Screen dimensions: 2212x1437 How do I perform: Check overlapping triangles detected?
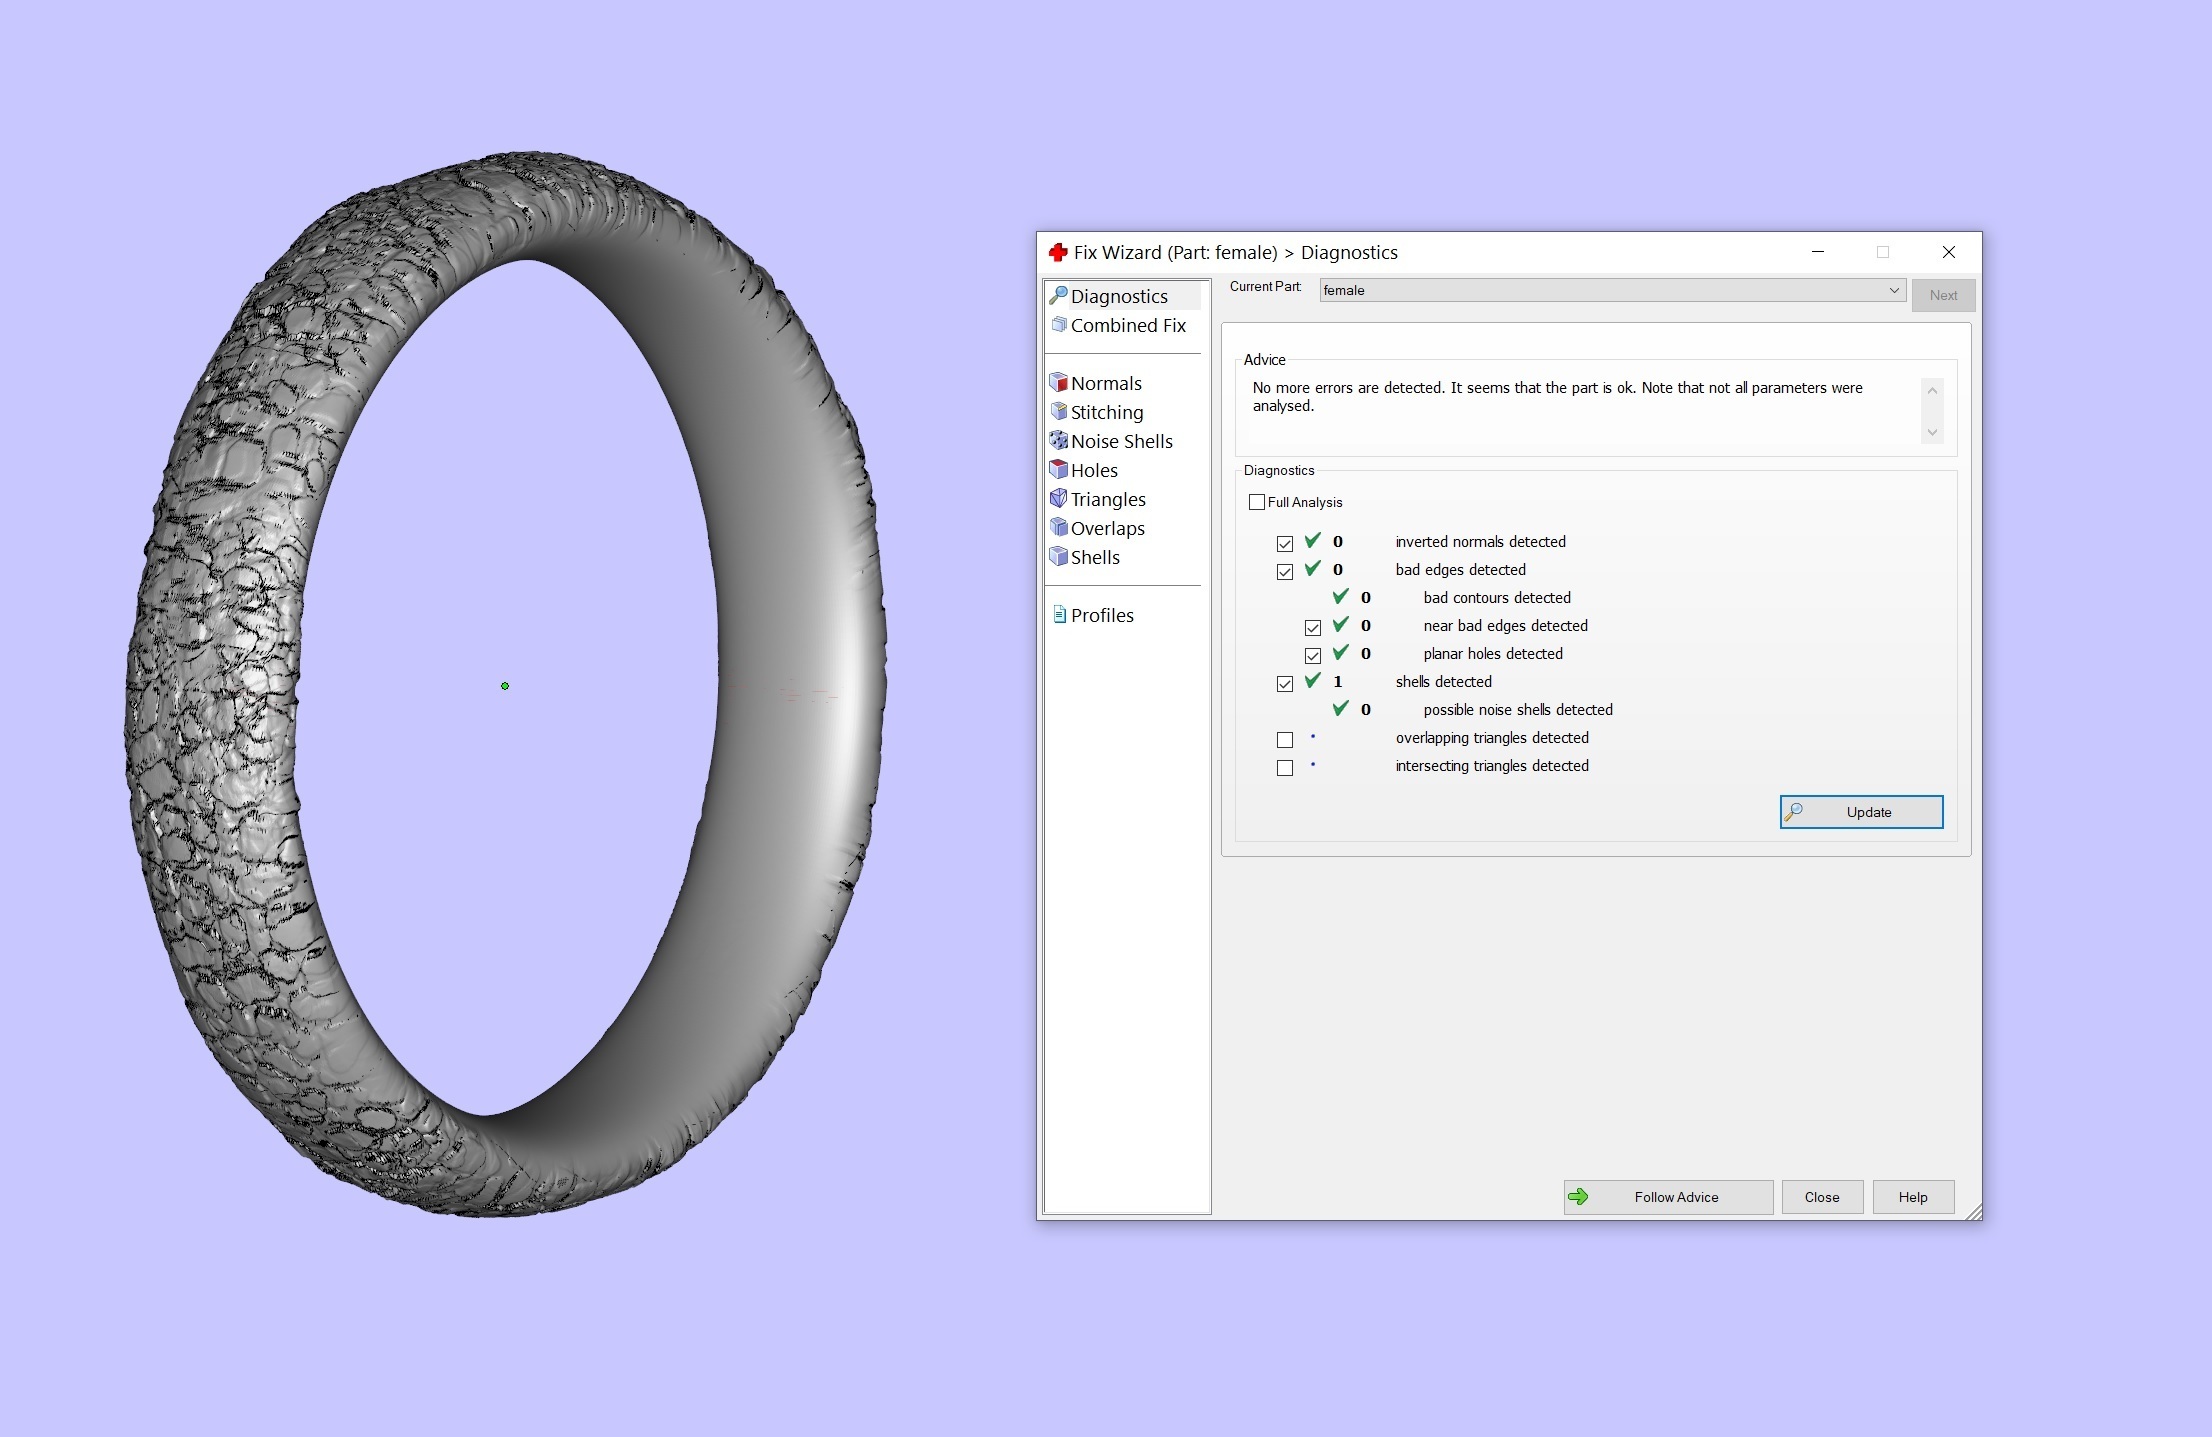point(1285,739)
